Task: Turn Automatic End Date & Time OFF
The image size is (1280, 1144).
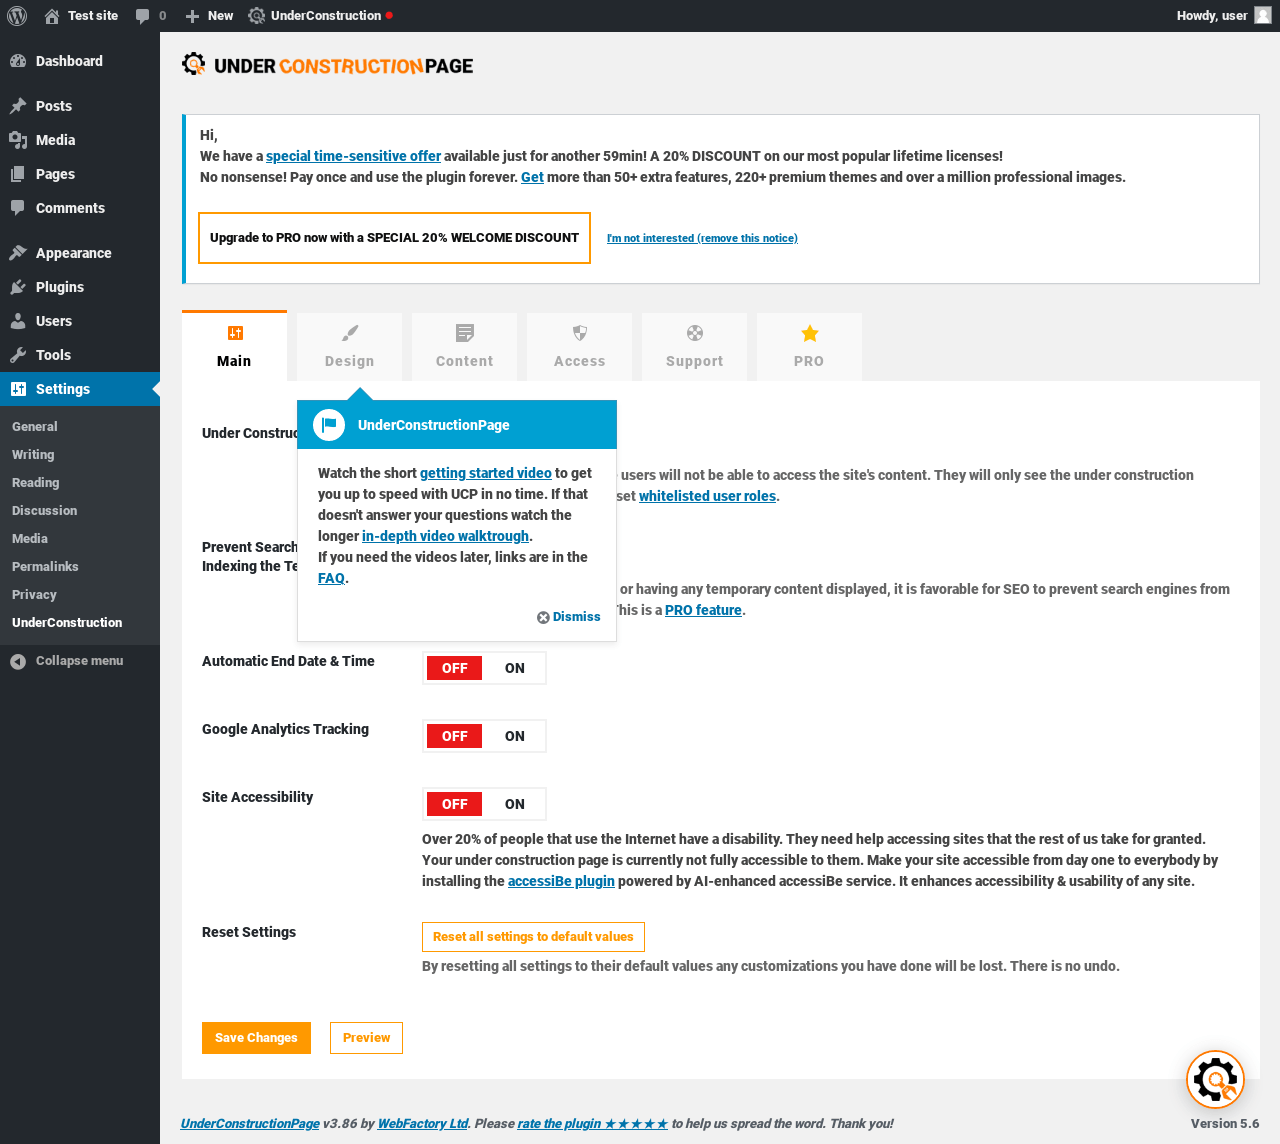Action: coord(455,668)
